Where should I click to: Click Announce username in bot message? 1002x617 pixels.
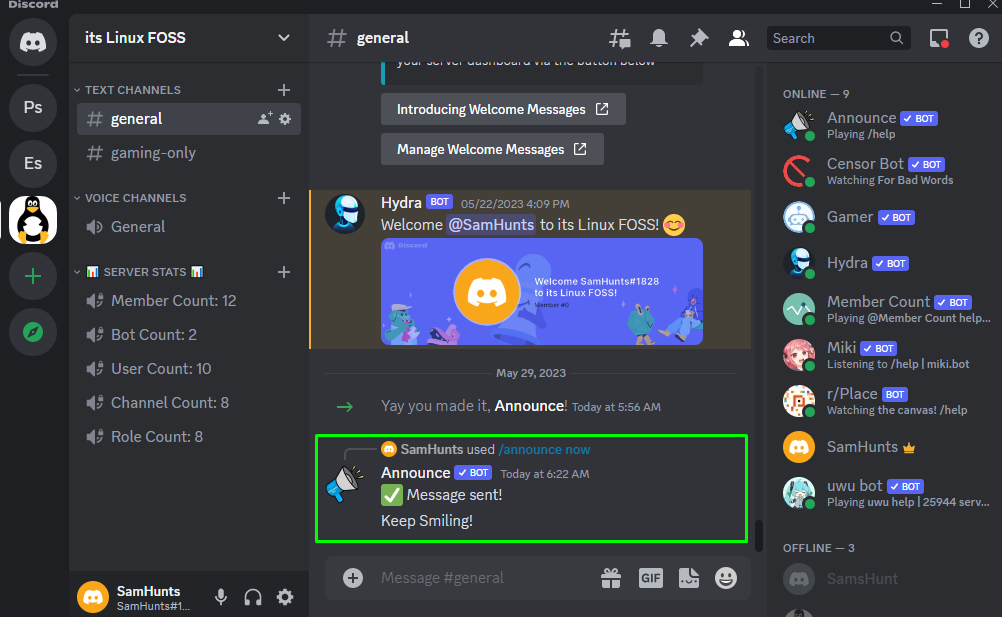(416, 473)
